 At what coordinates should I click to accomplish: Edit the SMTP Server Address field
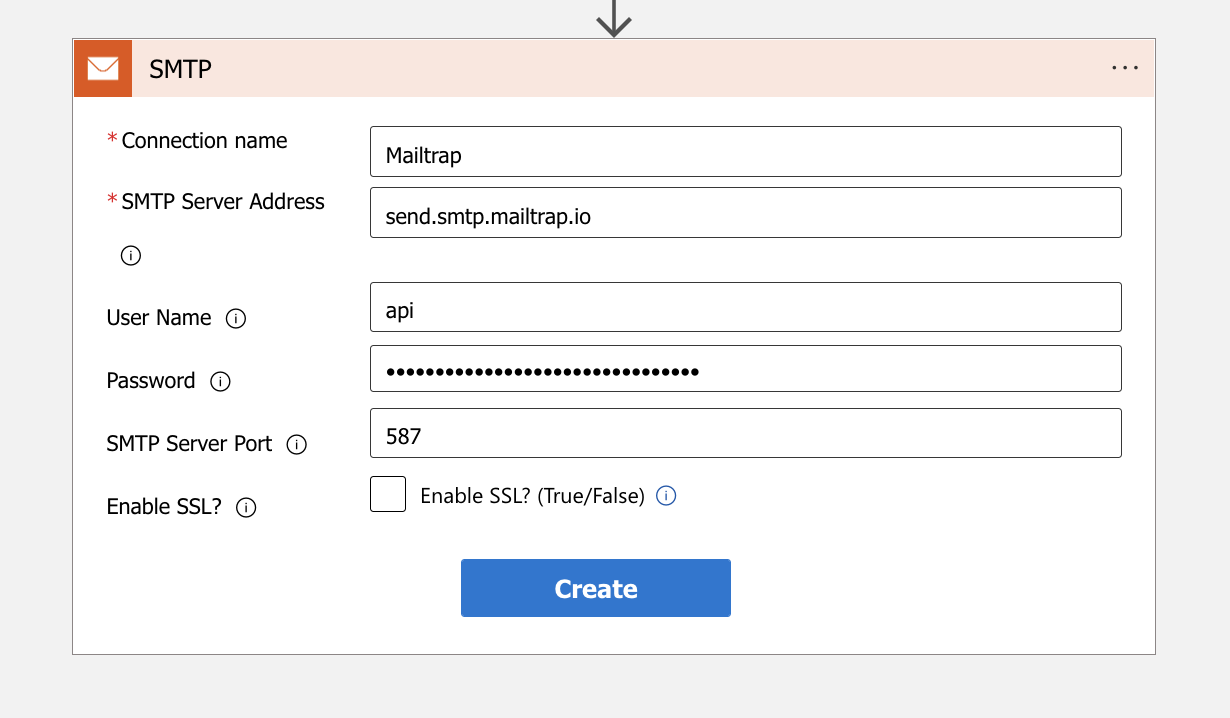tap(746, 212)
